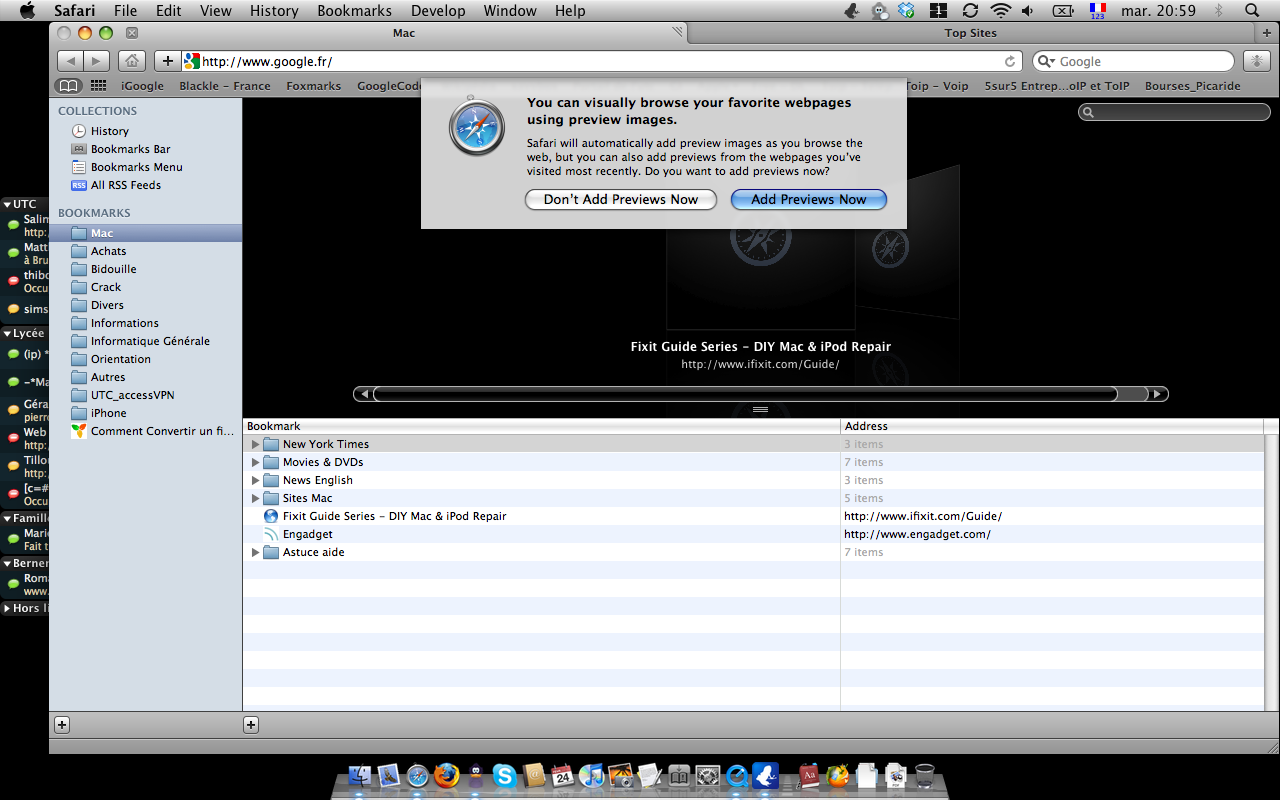Open the Trash in the Dock

click(925, 775)
